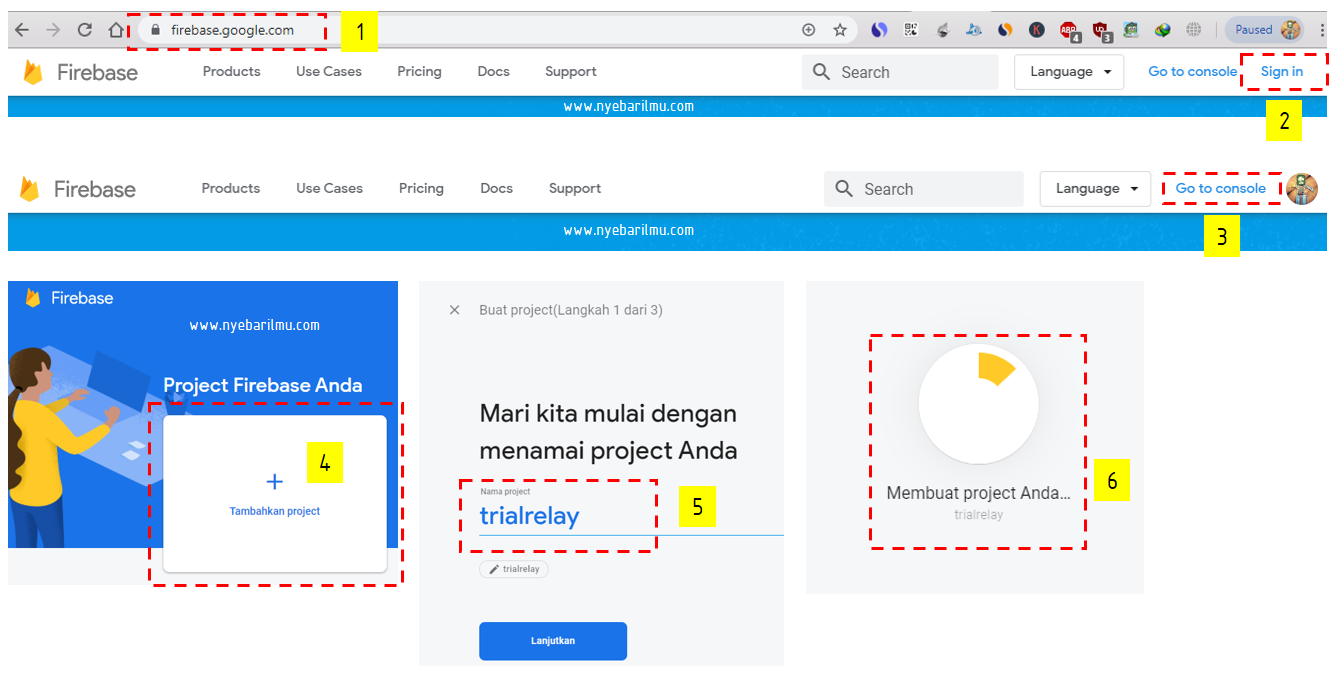Open the Language dropdown beside the profile avatar
1344x678 pixels.
tap(1096, 189)
